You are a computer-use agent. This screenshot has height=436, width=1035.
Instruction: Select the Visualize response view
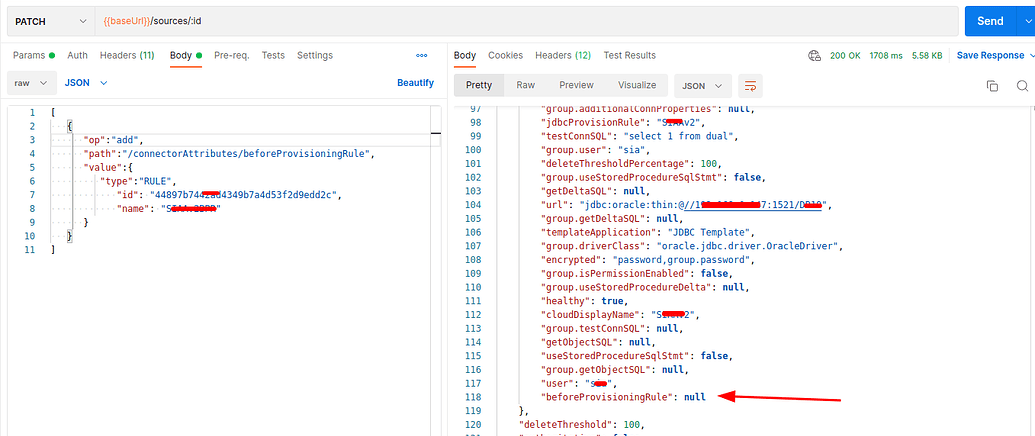pos(637,86)
